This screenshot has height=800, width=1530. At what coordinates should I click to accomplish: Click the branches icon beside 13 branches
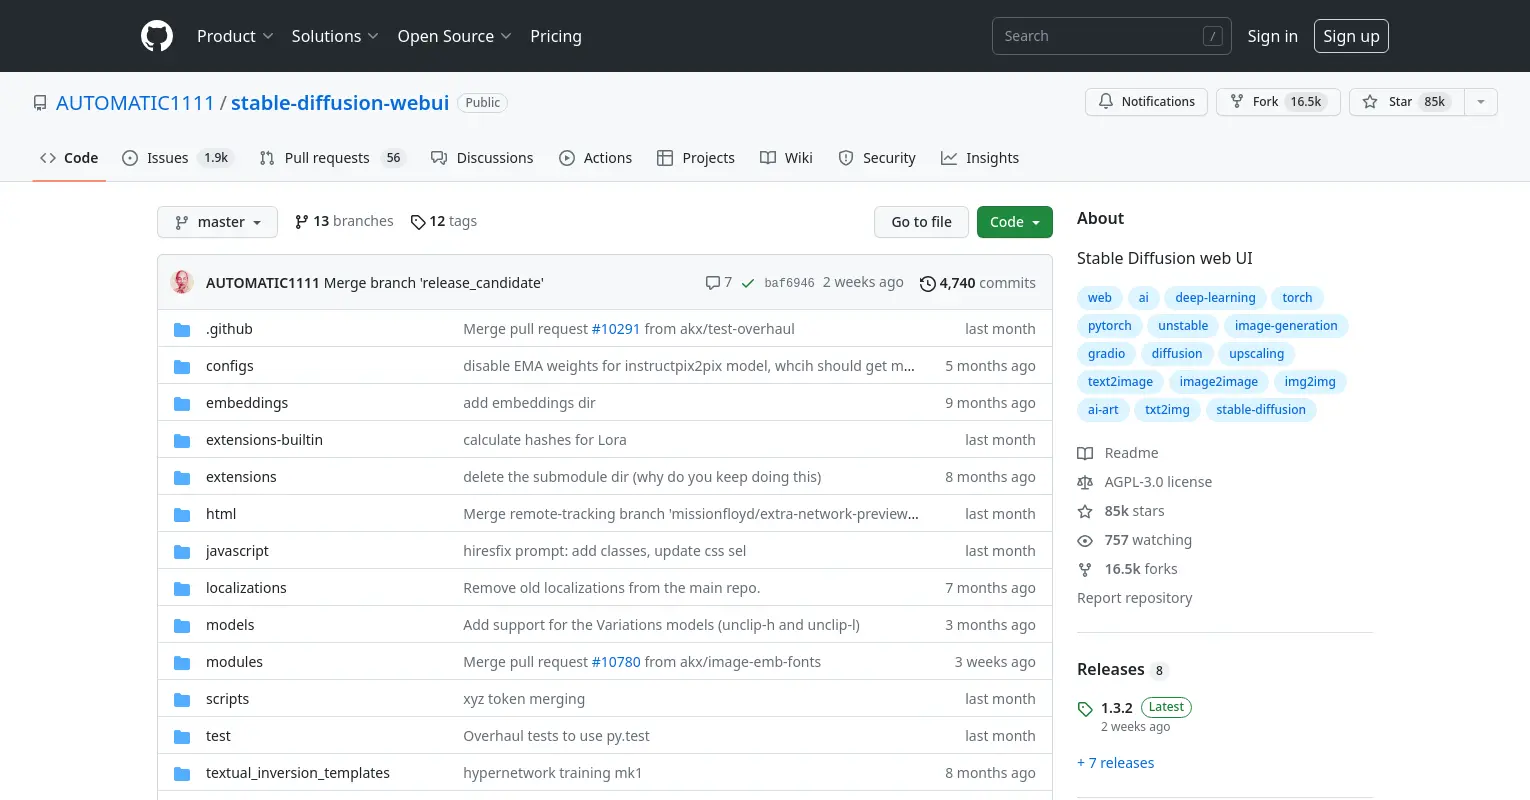click(x=301, y=222)
